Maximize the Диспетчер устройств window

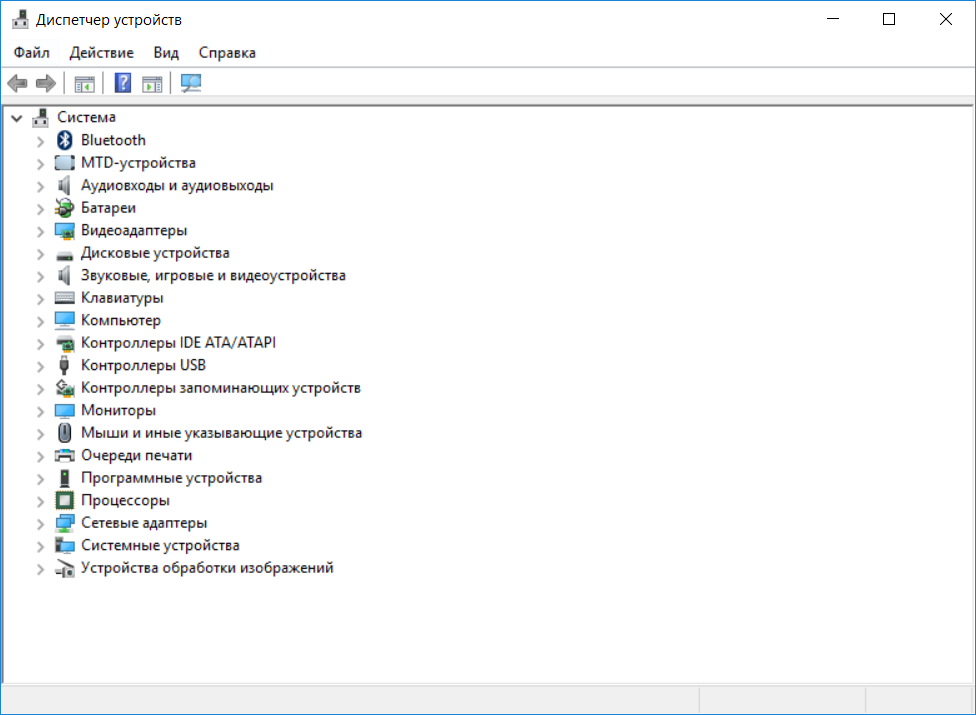(x=889, y=19)
